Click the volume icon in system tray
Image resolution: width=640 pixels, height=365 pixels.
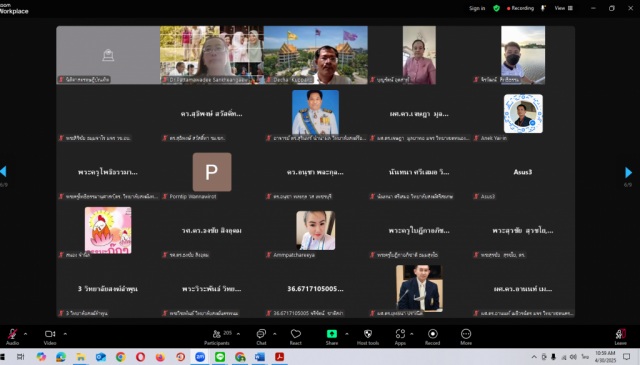pos(573,357)
